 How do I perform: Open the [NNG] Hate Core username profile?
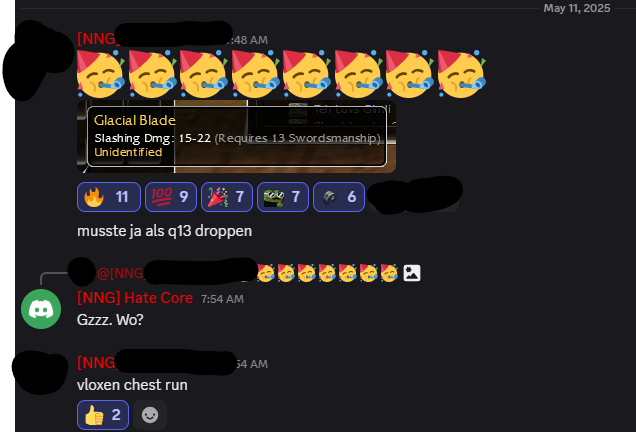pyautogui.click(x=135, y=298)
